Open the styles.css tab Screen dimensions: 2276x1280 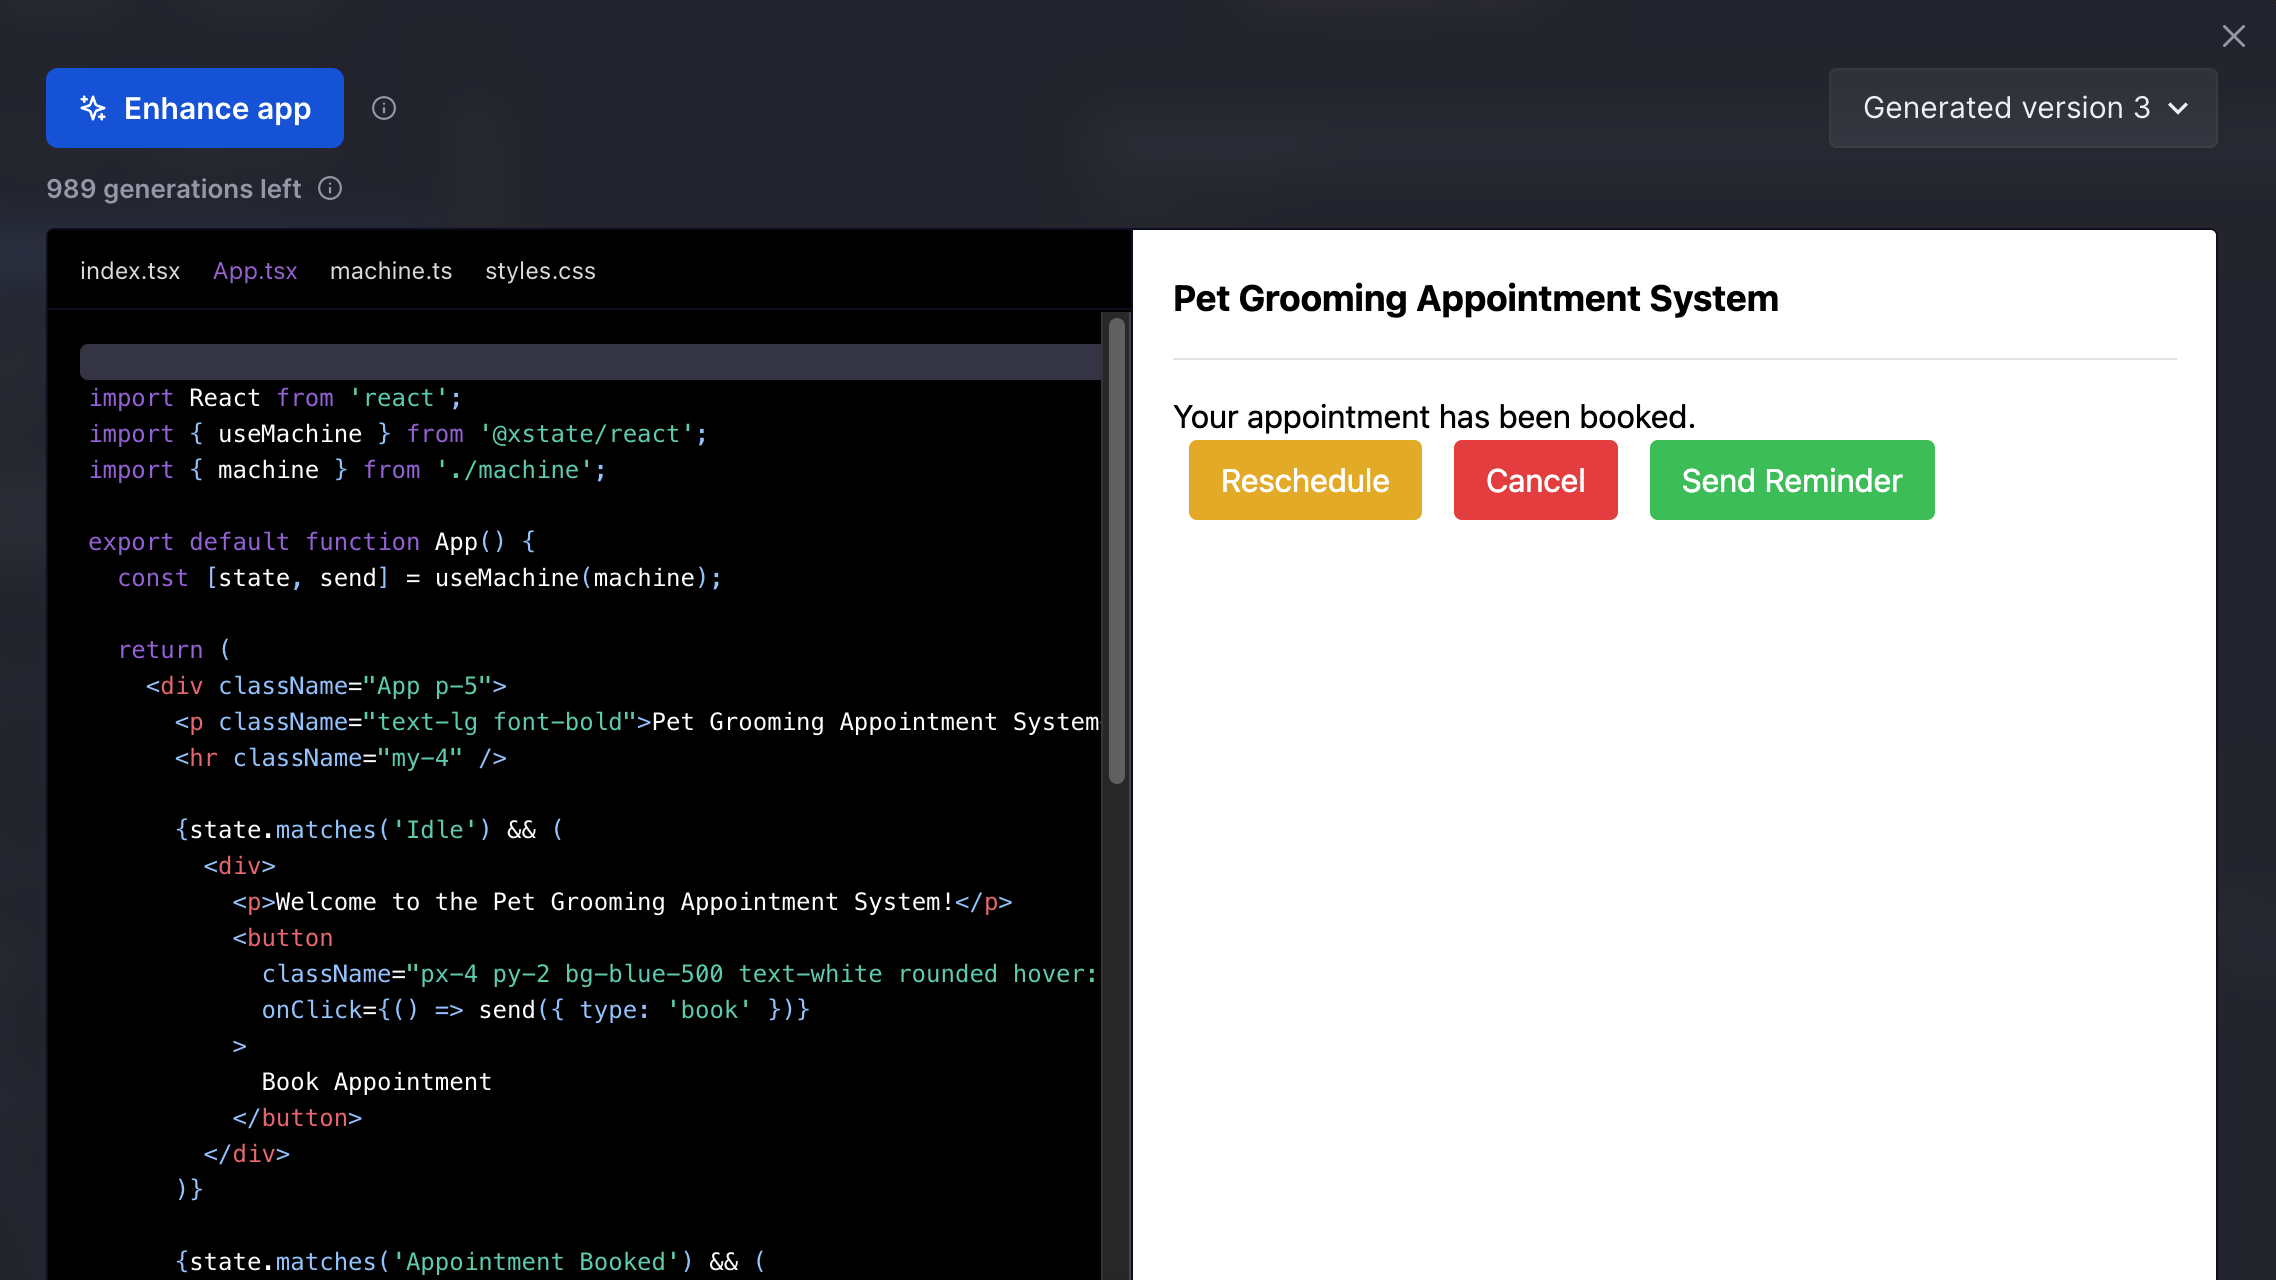540,270
